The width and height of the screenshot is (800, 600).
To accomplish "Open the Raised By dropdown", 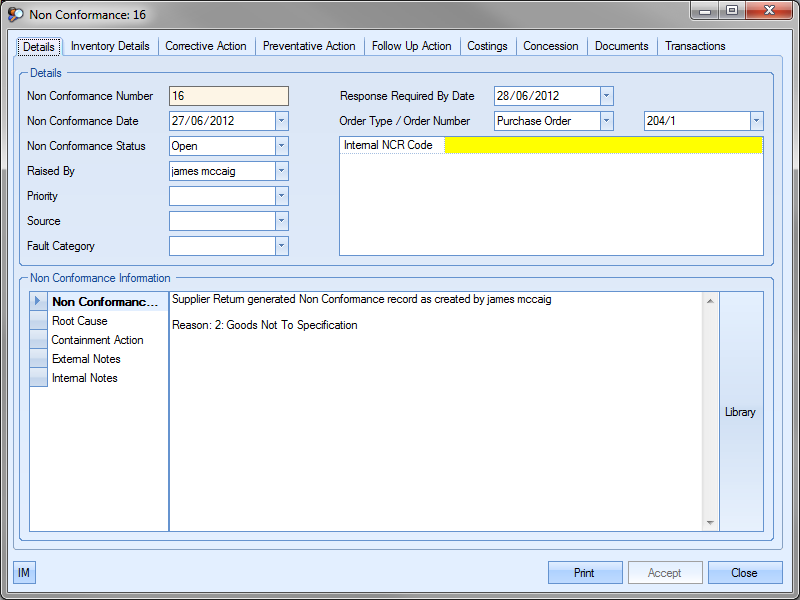I will click(281, 171).
